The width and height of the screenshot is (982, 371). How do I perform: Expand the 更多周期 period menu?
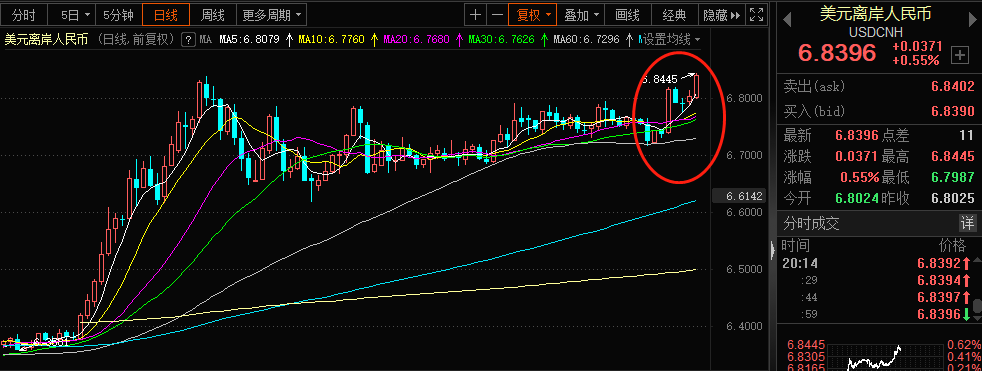271,14
